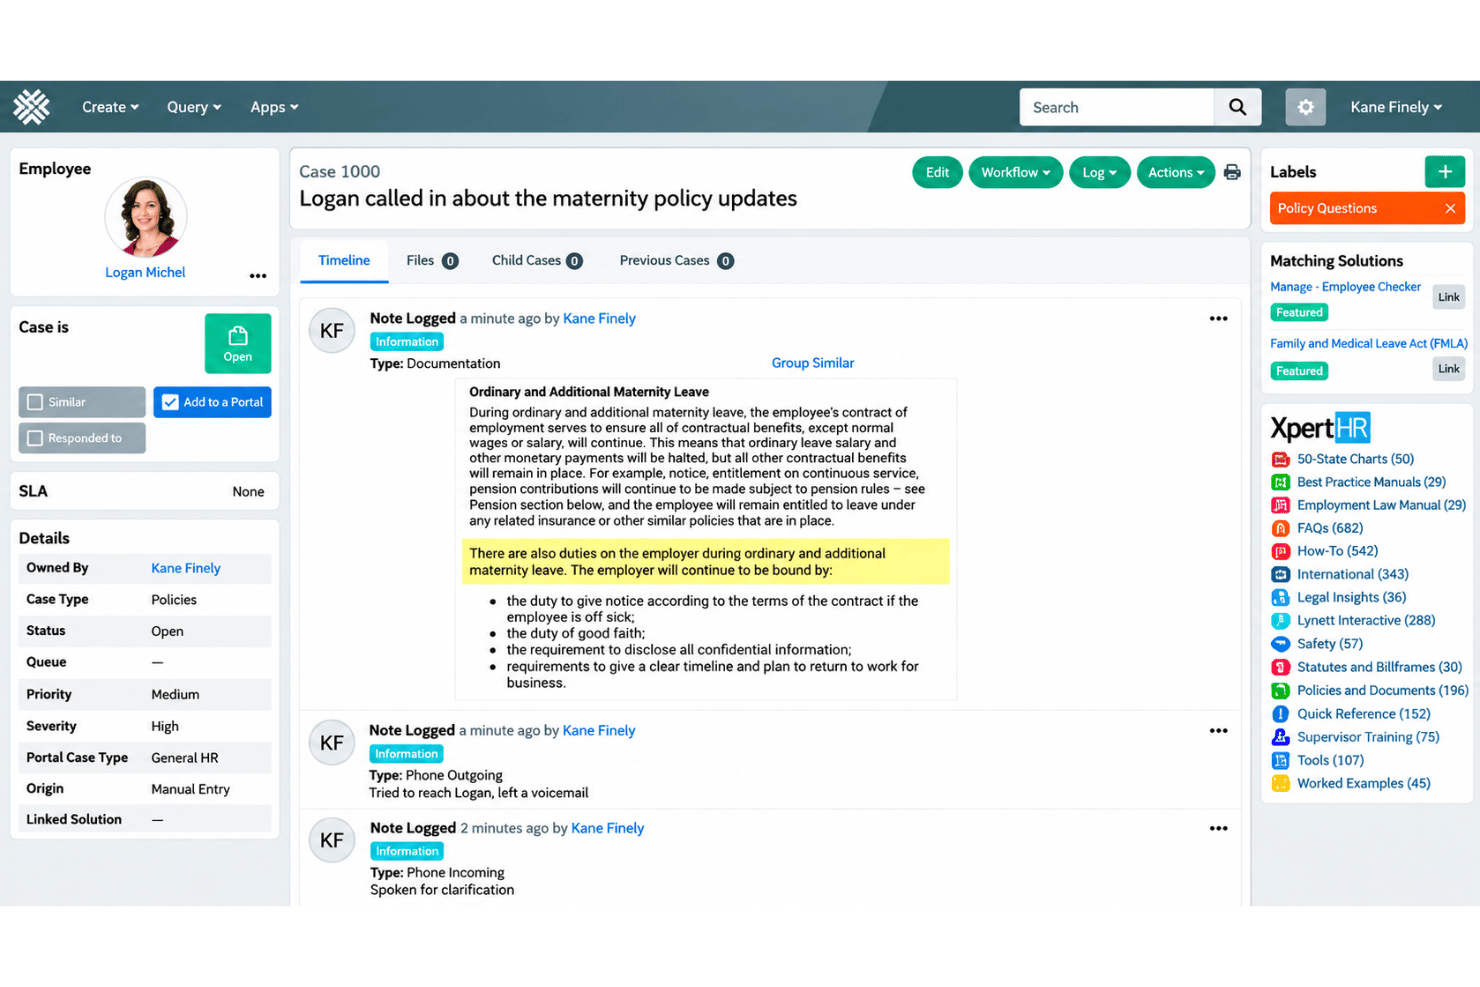Click Logan Michel's profile photo
Screen dimensions: 1480x987
pyautogui.click(x=146, y=217)
